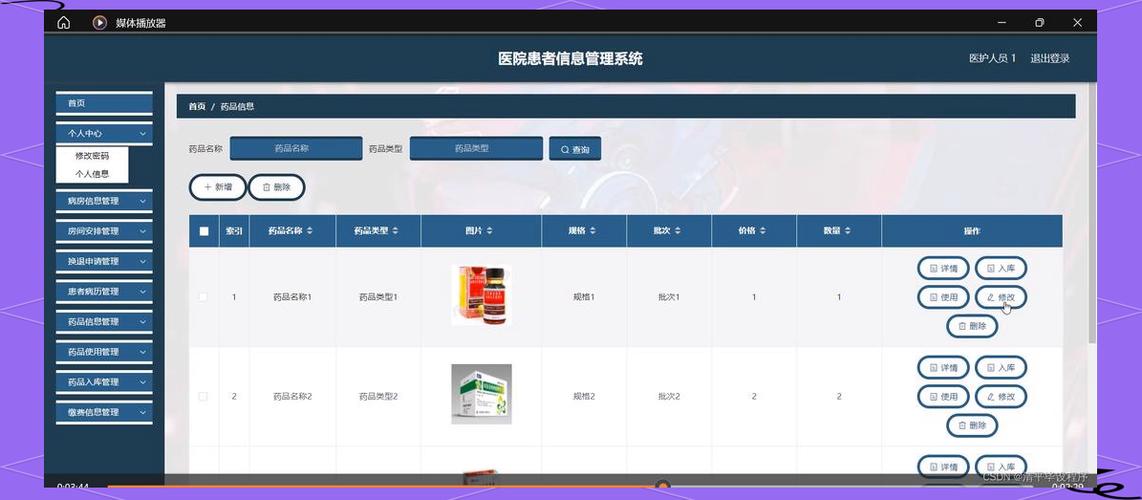The height and width of the screenshot is (500, 1142).
Task: Click the 药品类型1 cell
Action: tap(378, 297)
